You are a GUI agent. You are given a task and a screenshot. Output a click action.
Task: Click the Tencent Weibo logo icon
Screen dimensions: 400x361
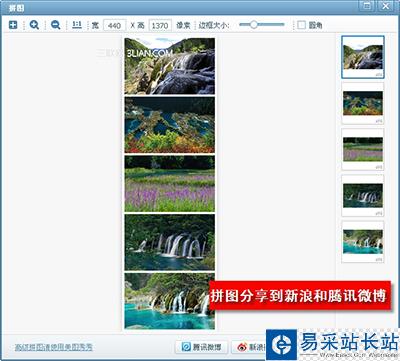pyautogui.click(x=186, y=347)
